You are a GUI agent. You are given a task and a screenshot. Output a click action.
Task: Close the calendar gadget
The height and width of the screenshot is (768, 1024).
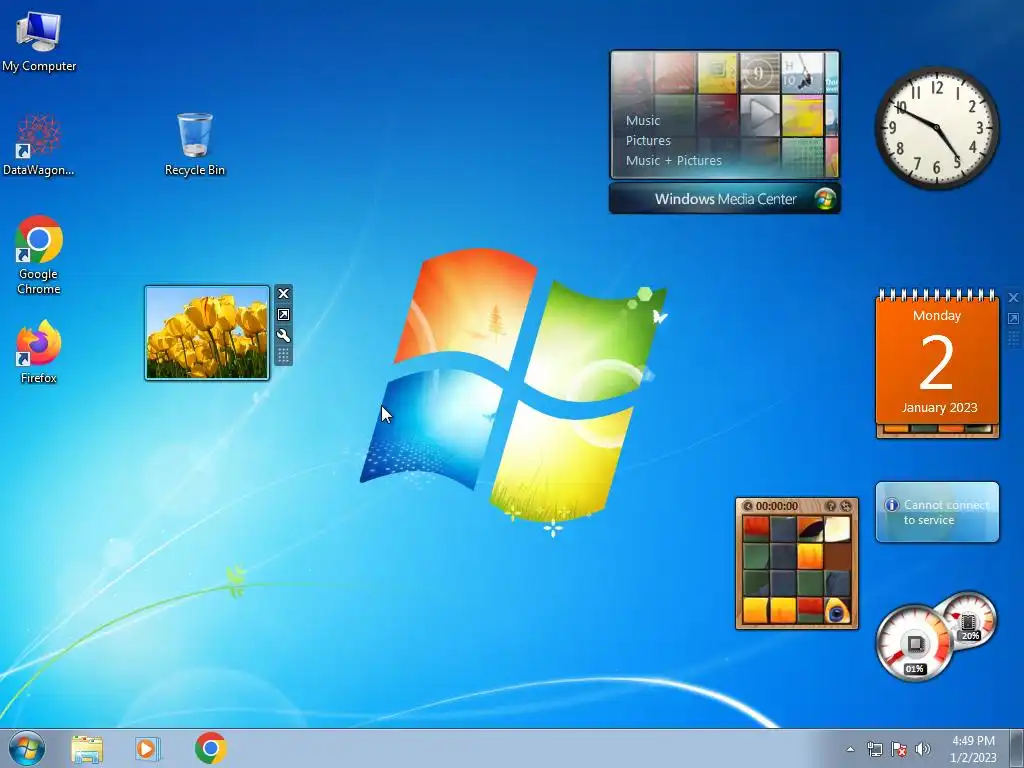click(1013, 298)
